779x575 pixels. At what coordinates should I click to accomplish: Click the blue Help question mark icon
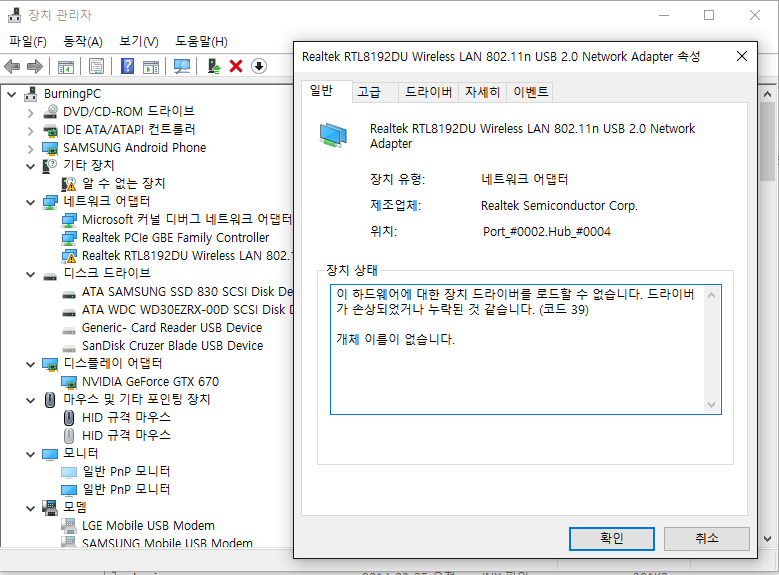pyautogui.click(x=128, y=66)
